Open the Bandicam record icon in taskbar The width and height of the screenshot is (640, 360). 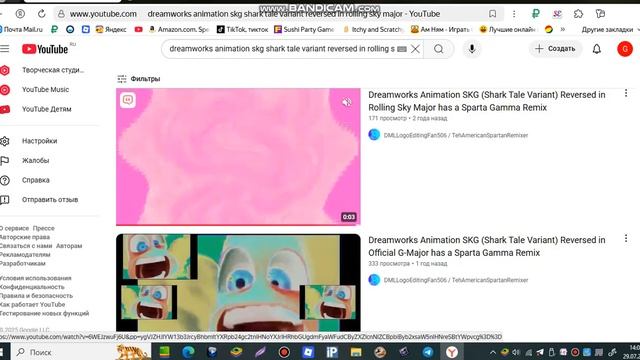(x=284, y=352)
